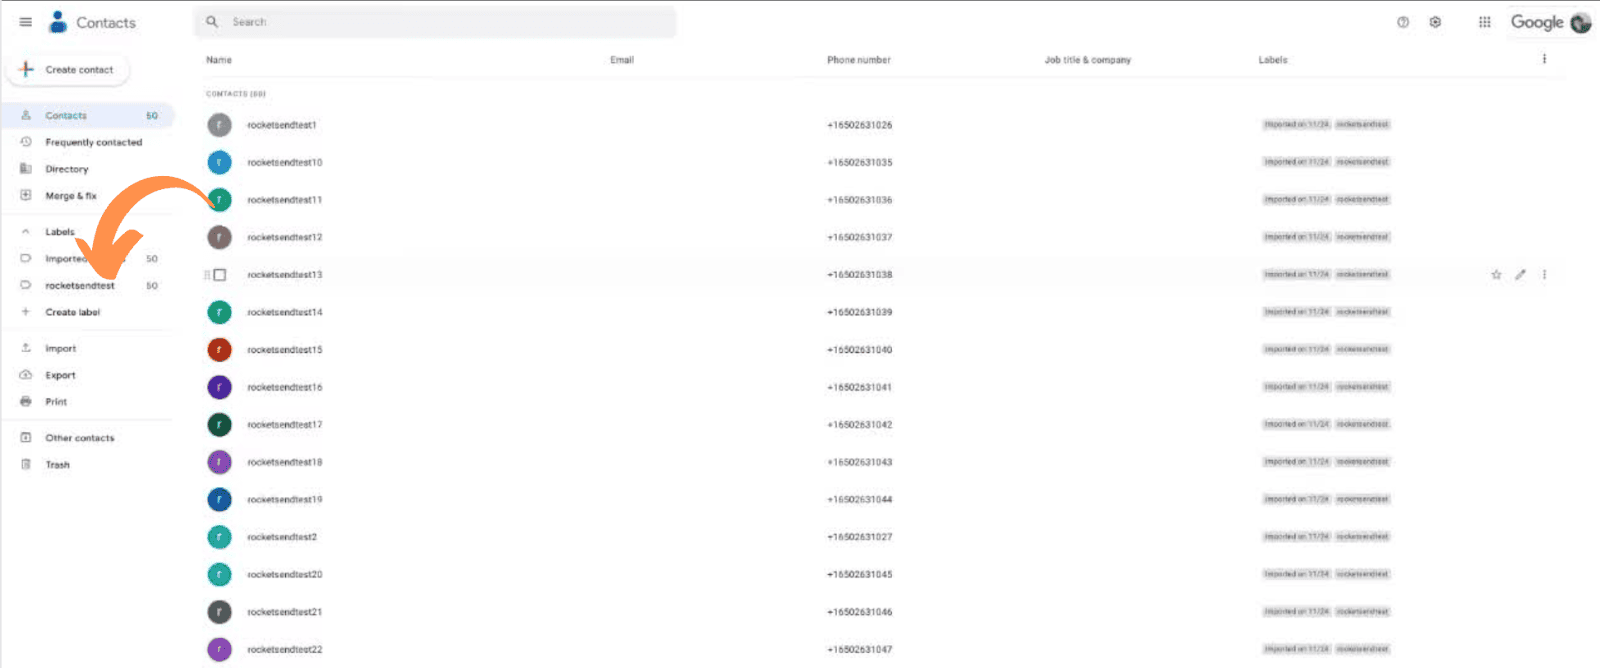Viewport: 1600px width, 668px height.
Task: Click avatar of rocketsendtest1
Action: [x=219, y=125]
